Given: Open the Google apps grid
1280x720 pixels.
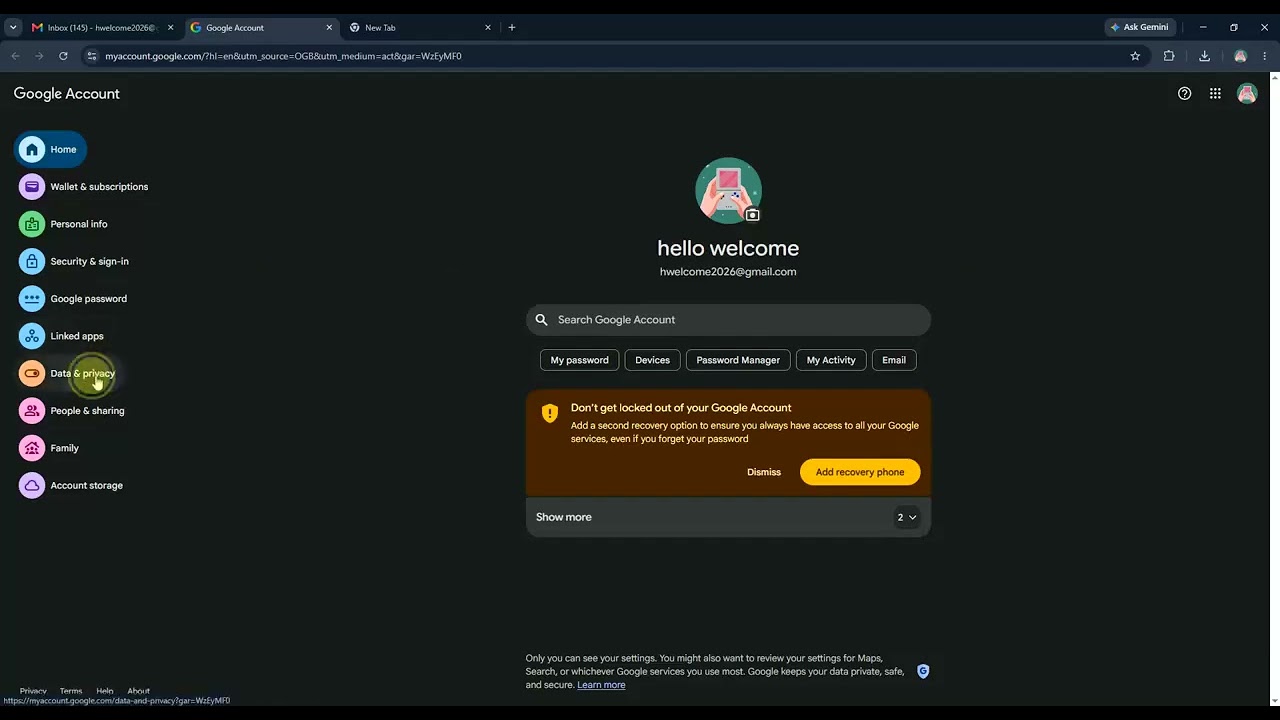Looking at the screenshot, I should click(x=1215, y=94).
